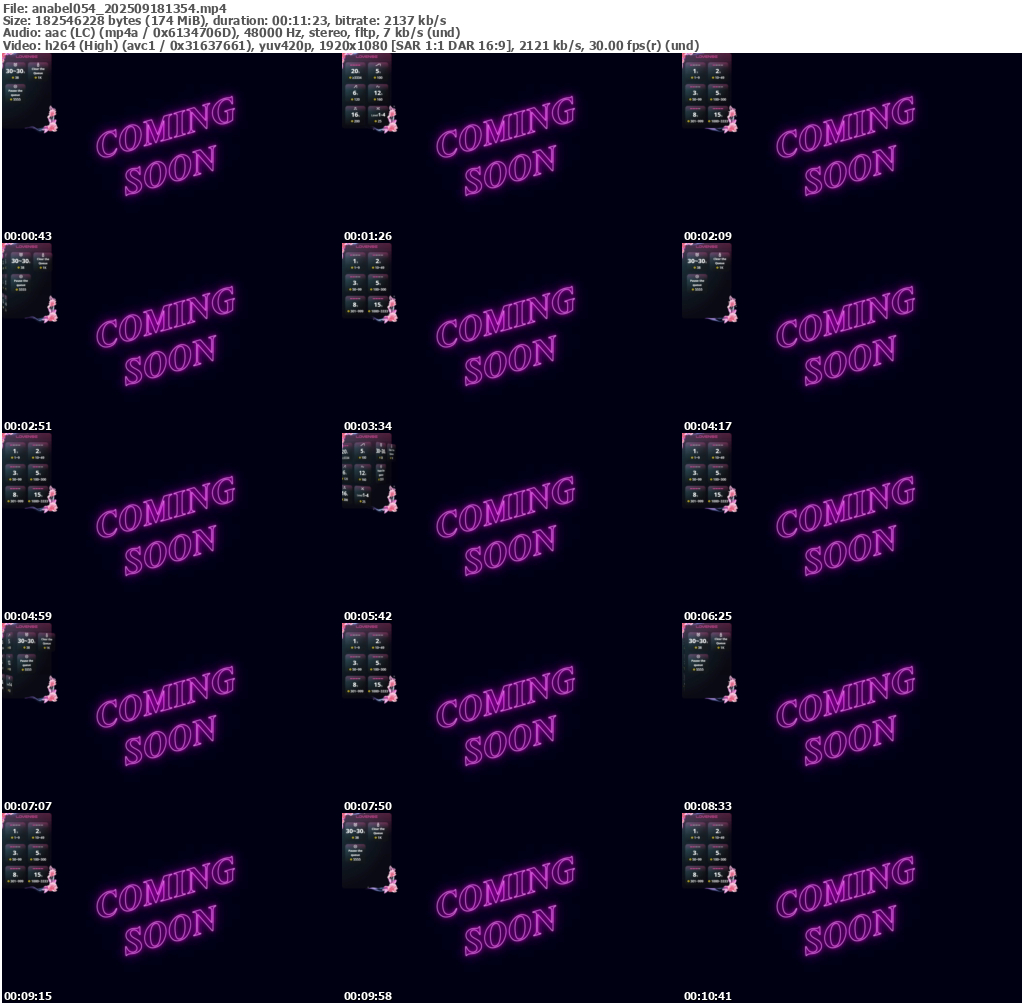View the preview frame labeled 00:05:42
1024x1003 pixels.
point(512,528)
